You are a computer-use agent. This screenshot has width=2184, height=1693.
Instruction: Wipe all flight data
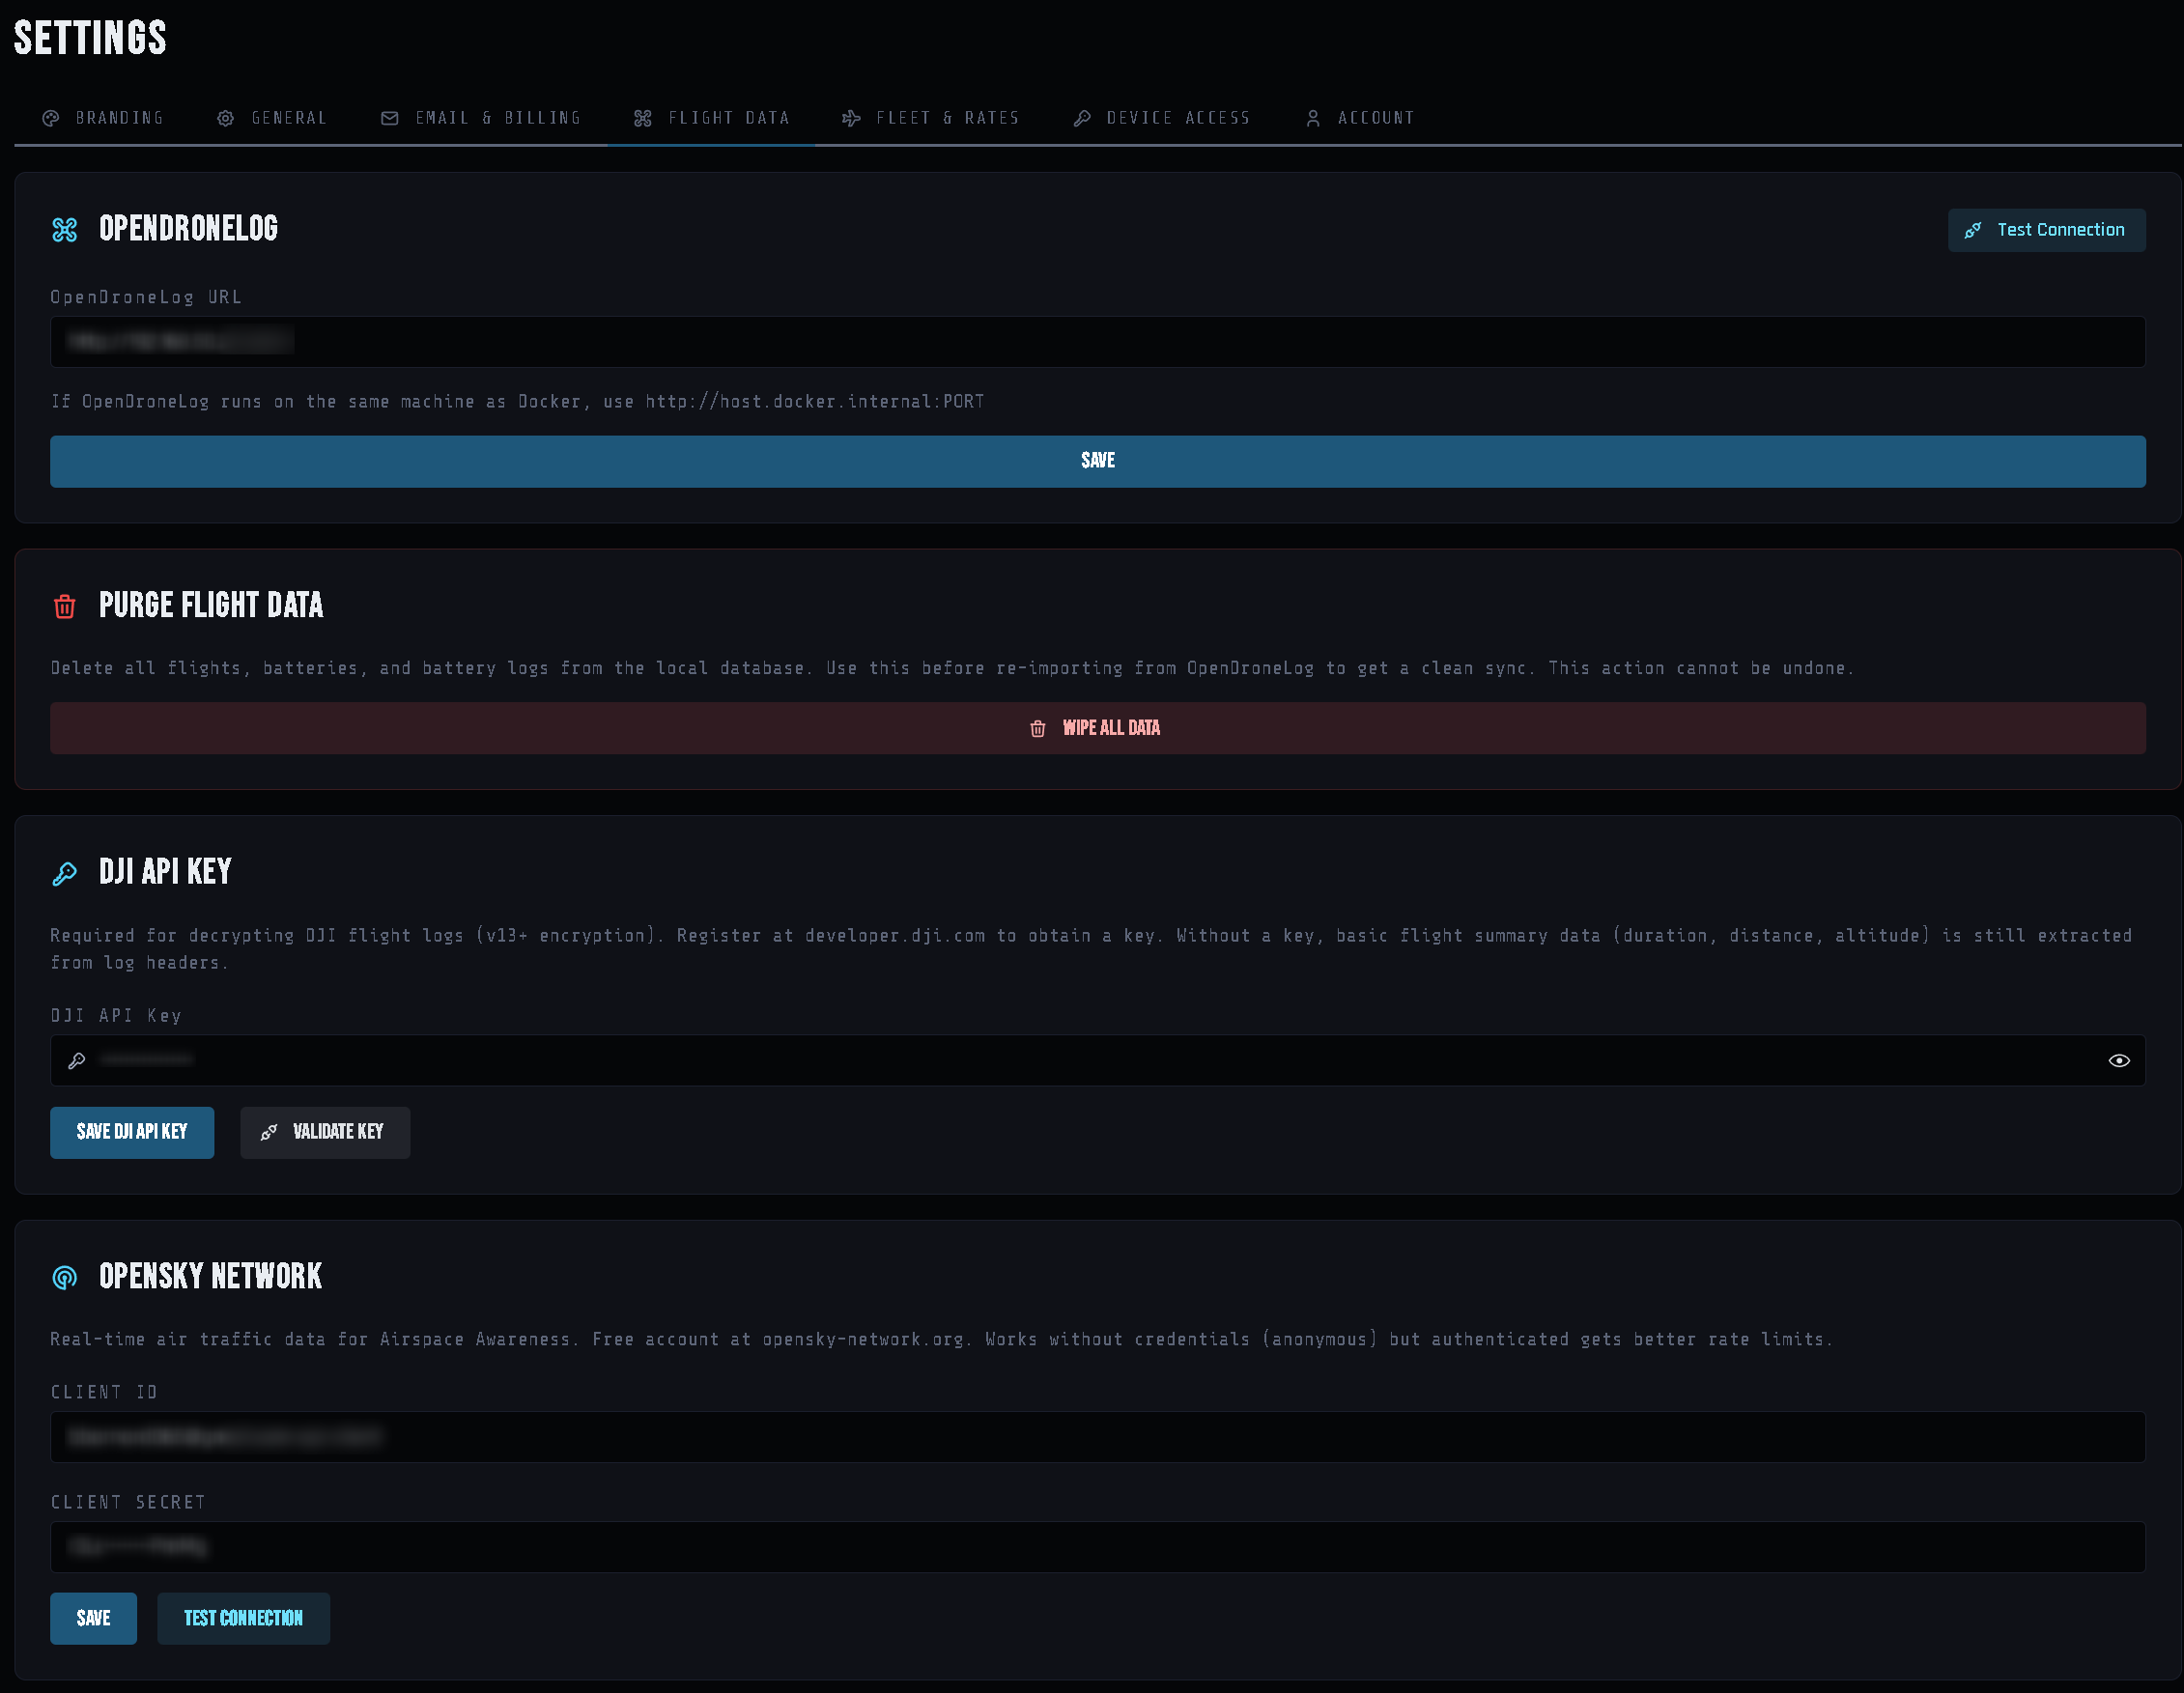(1098, 728)
